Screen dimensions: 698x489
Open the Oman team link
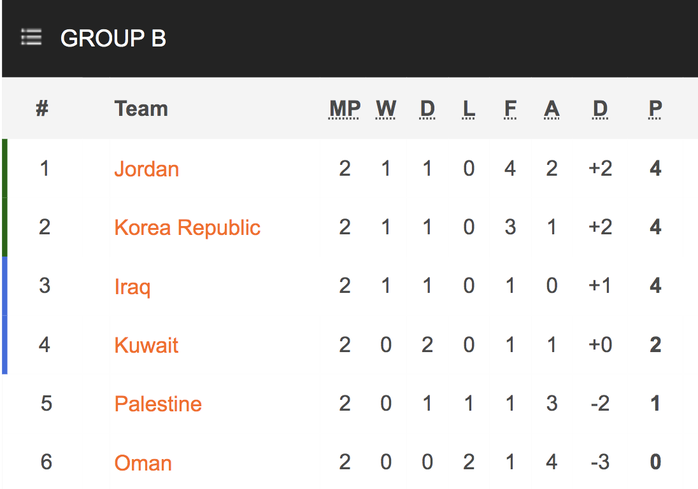(x=143, y=463)
